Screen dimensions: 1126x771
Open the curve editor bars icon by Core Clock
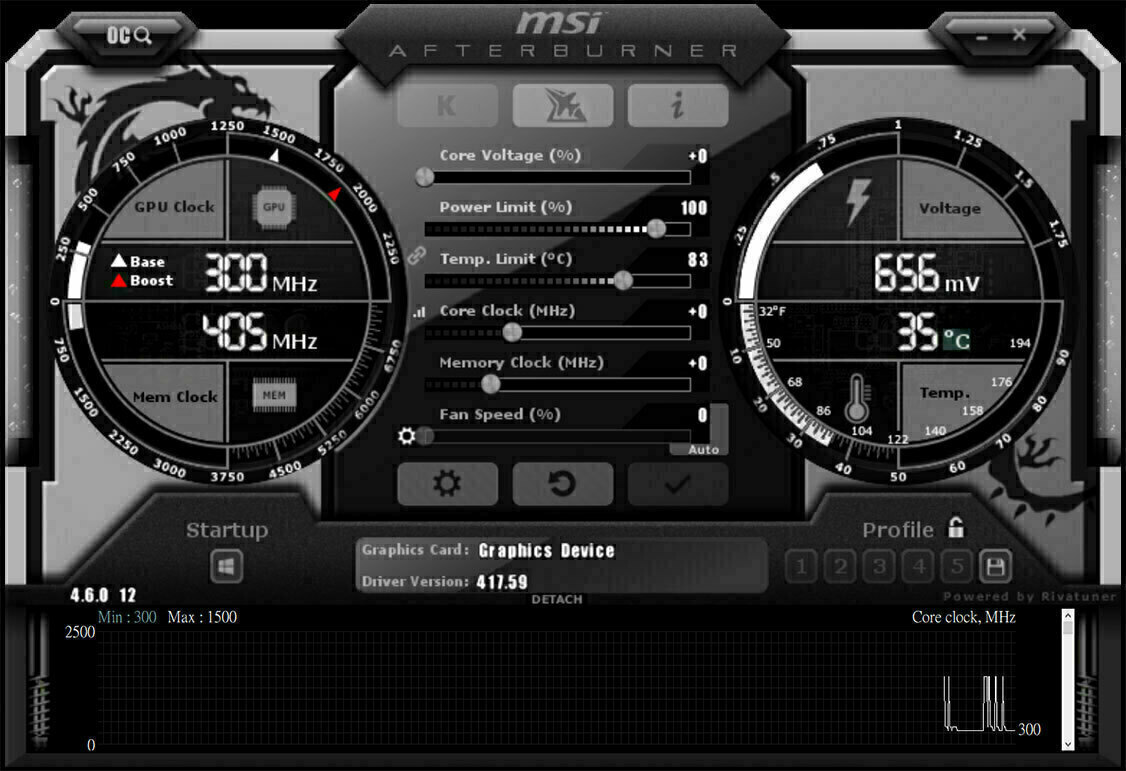(x=419, y=312)
